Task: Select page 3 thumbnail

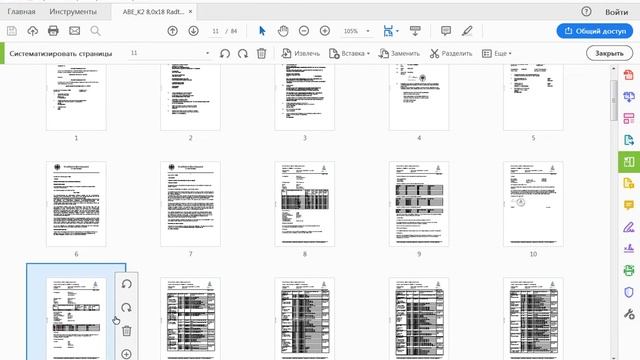Action: pyautogui.click(x=304, y=97)
